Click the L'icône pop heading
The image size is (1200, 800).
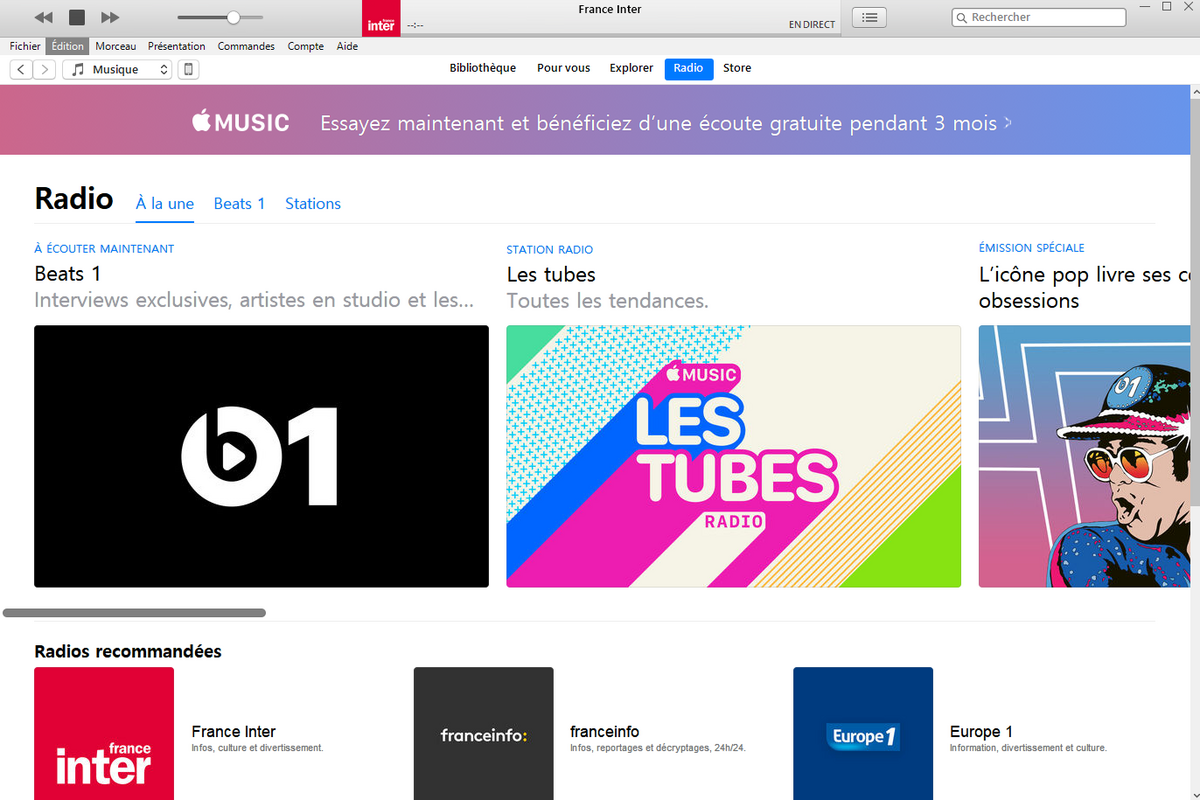1084,287
